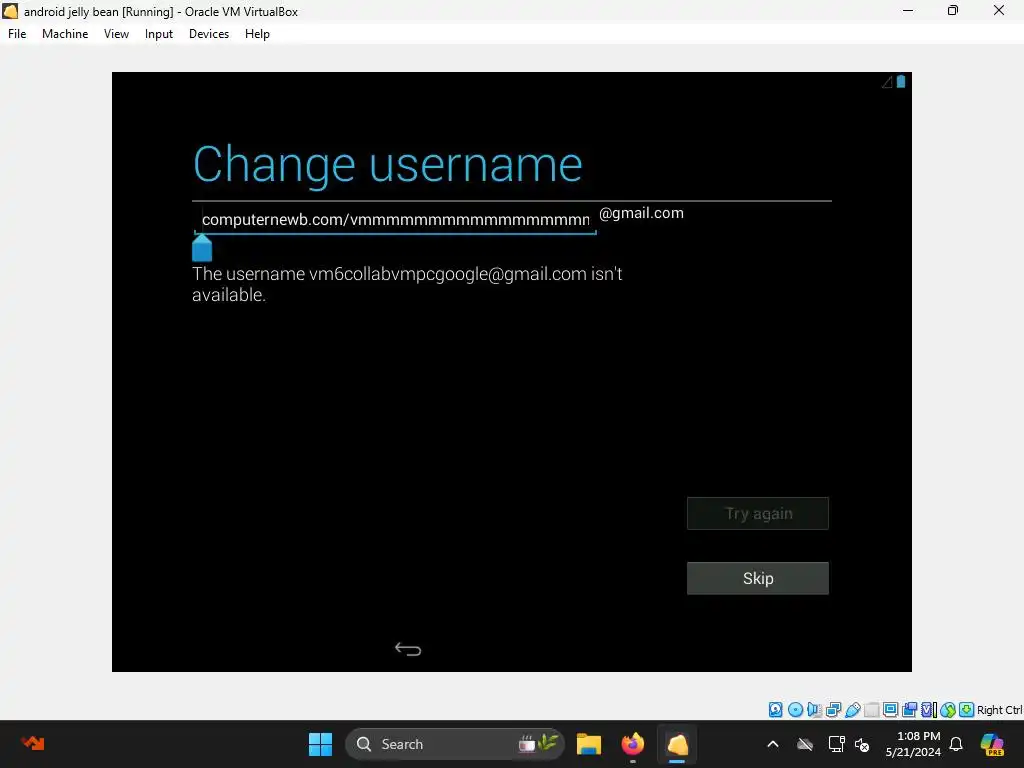Screen dimensions: 1024x768
Task: Restore down the VirtualBox window
Action: pos(953,10)
